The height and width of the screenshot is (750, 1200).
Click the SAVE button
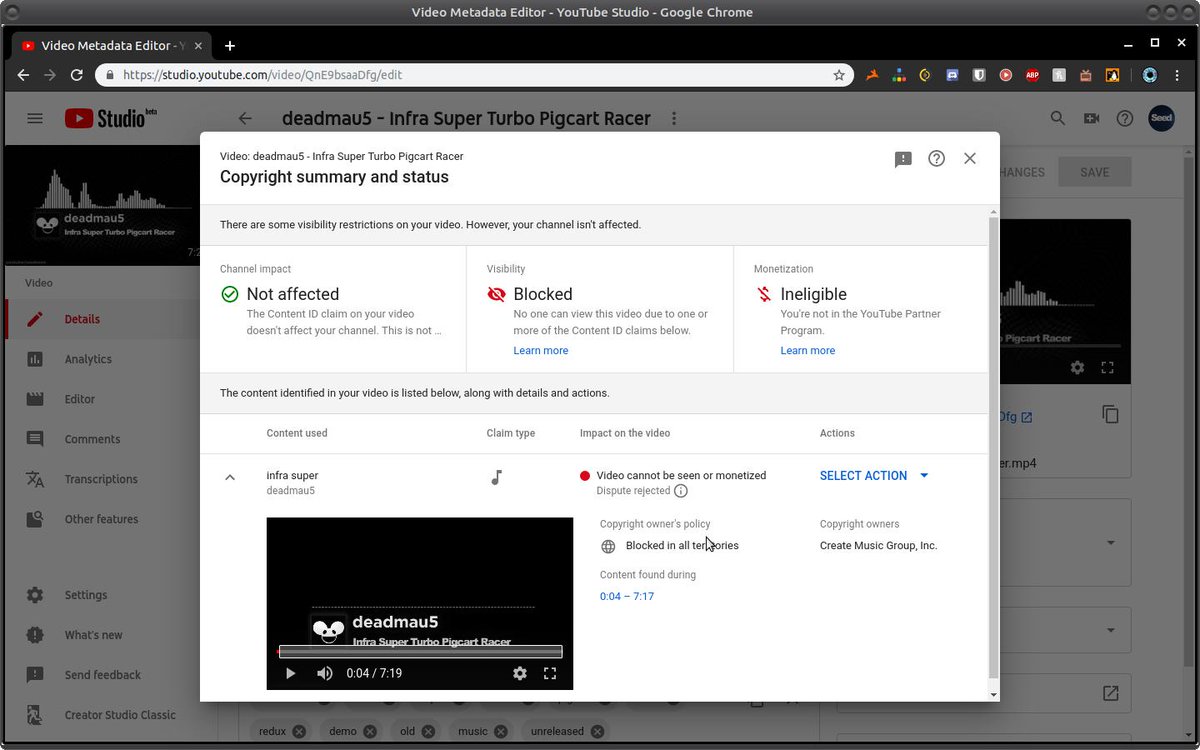tap(1095, 172)
